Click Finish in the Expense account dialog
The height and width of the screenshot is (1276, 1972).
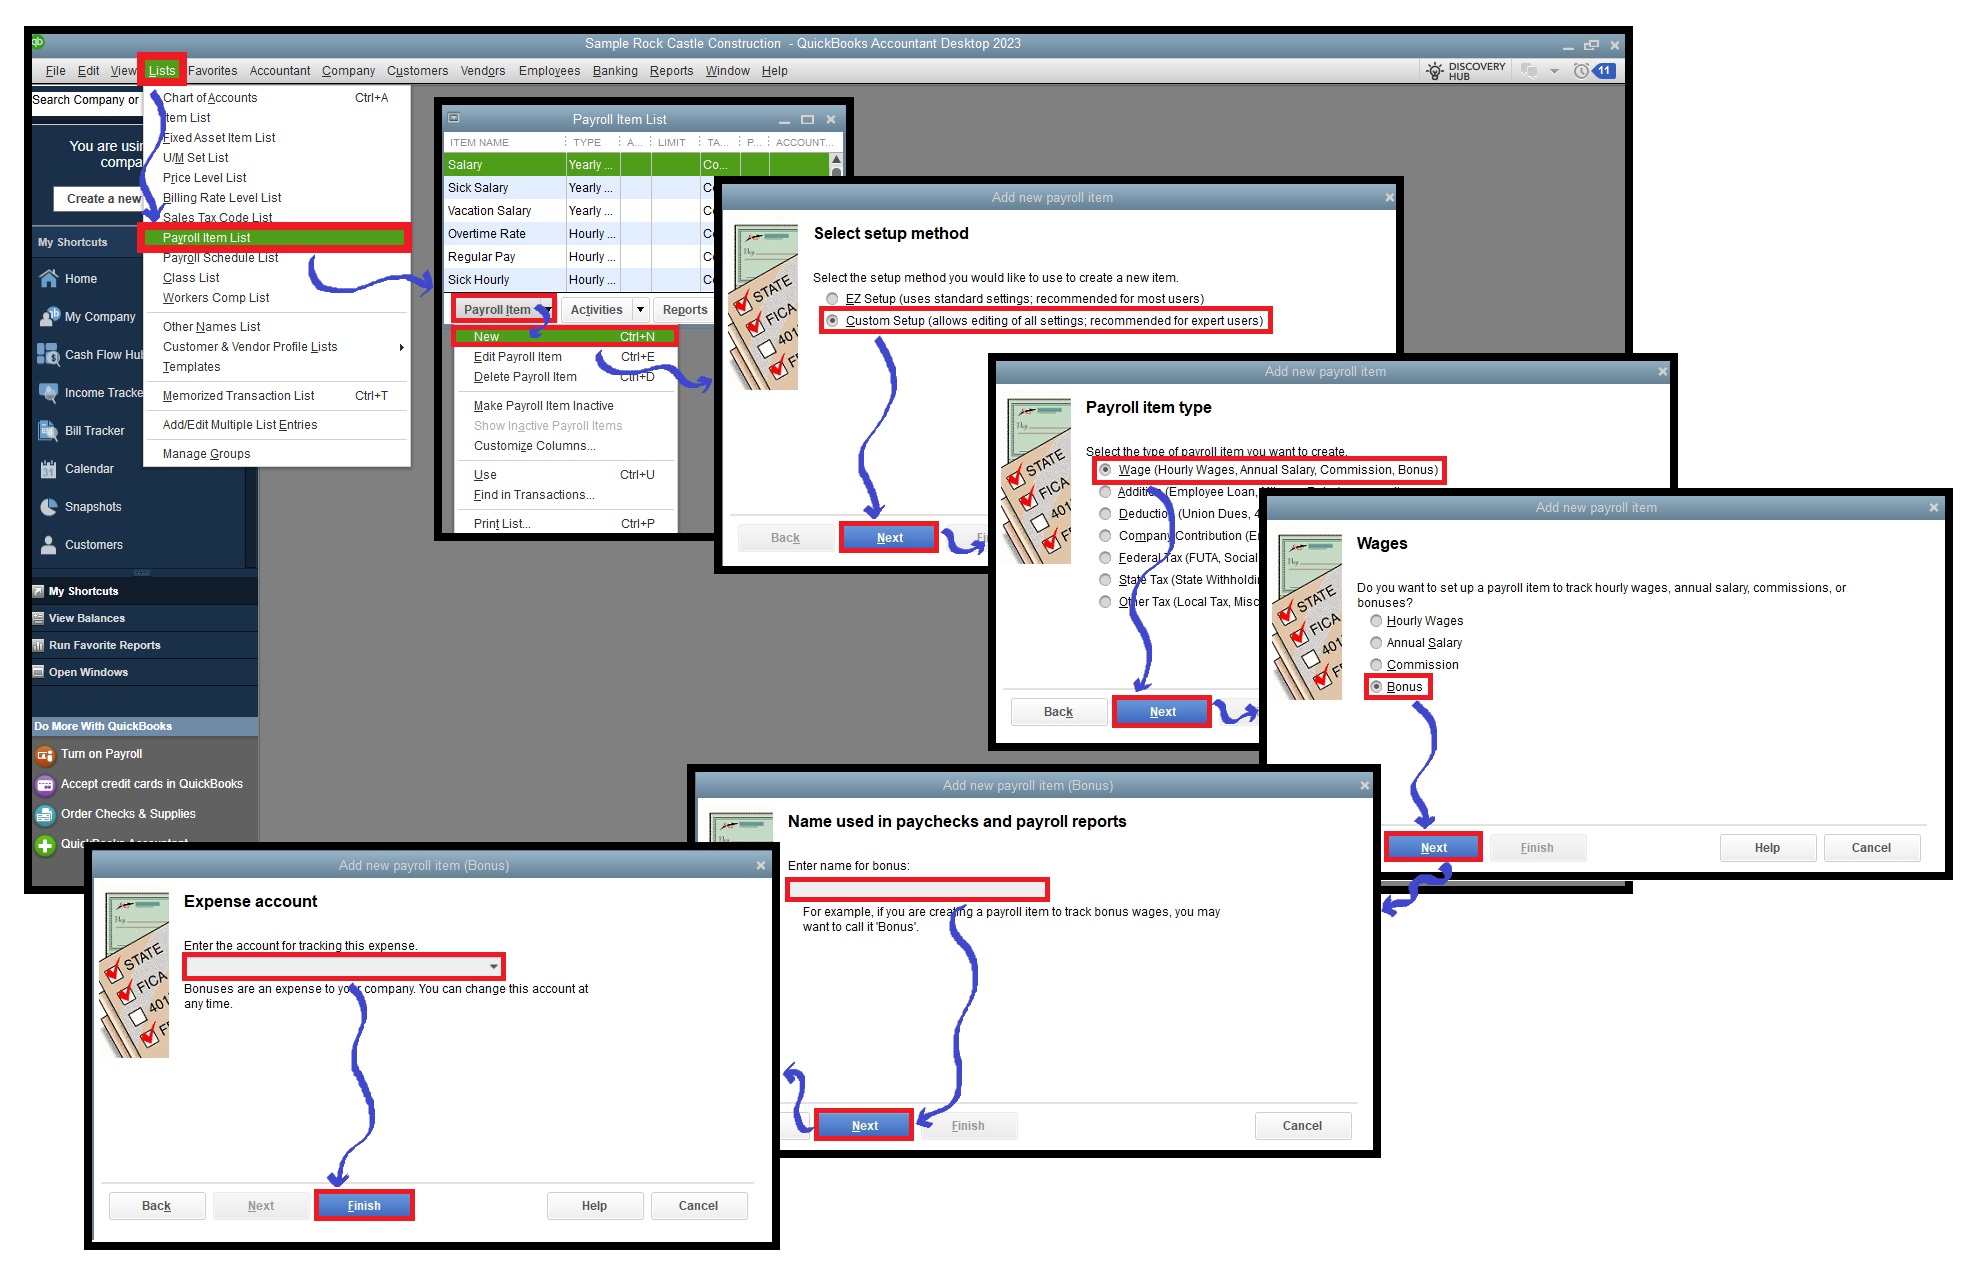364,1206
